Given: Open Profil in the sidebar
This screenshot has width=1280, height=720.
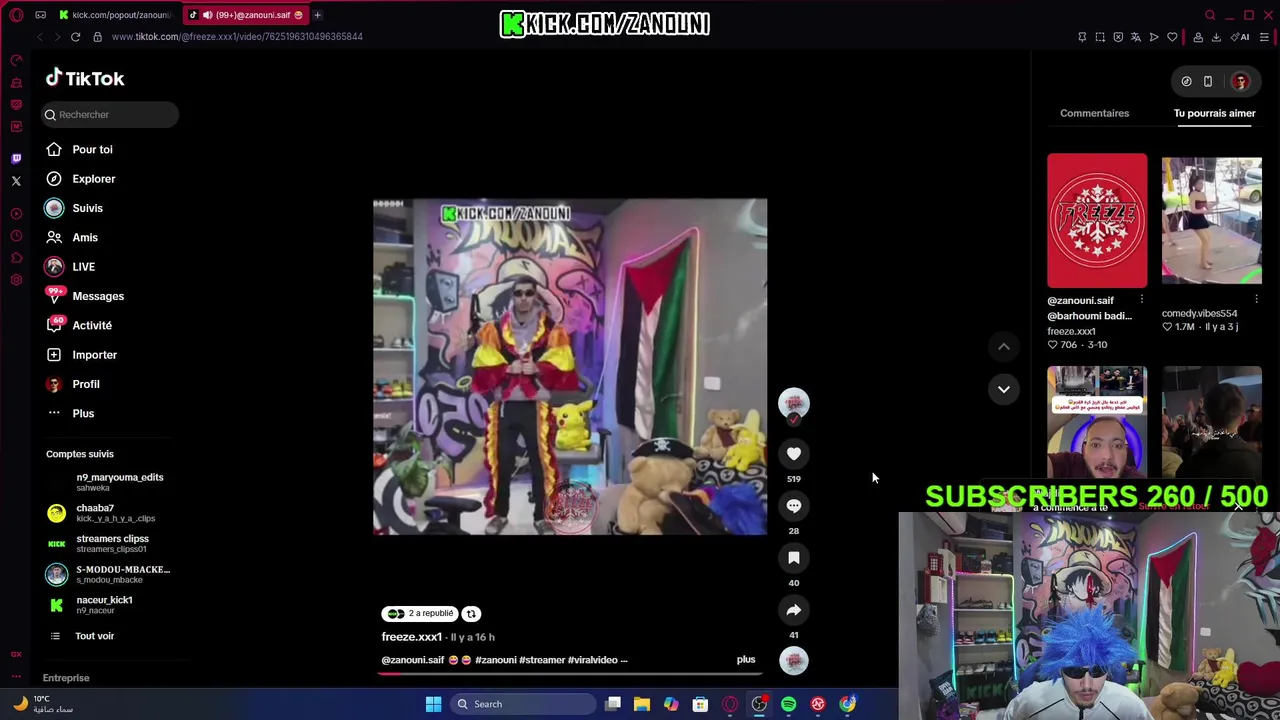Looking at the screenshot, I should (73, 384).
